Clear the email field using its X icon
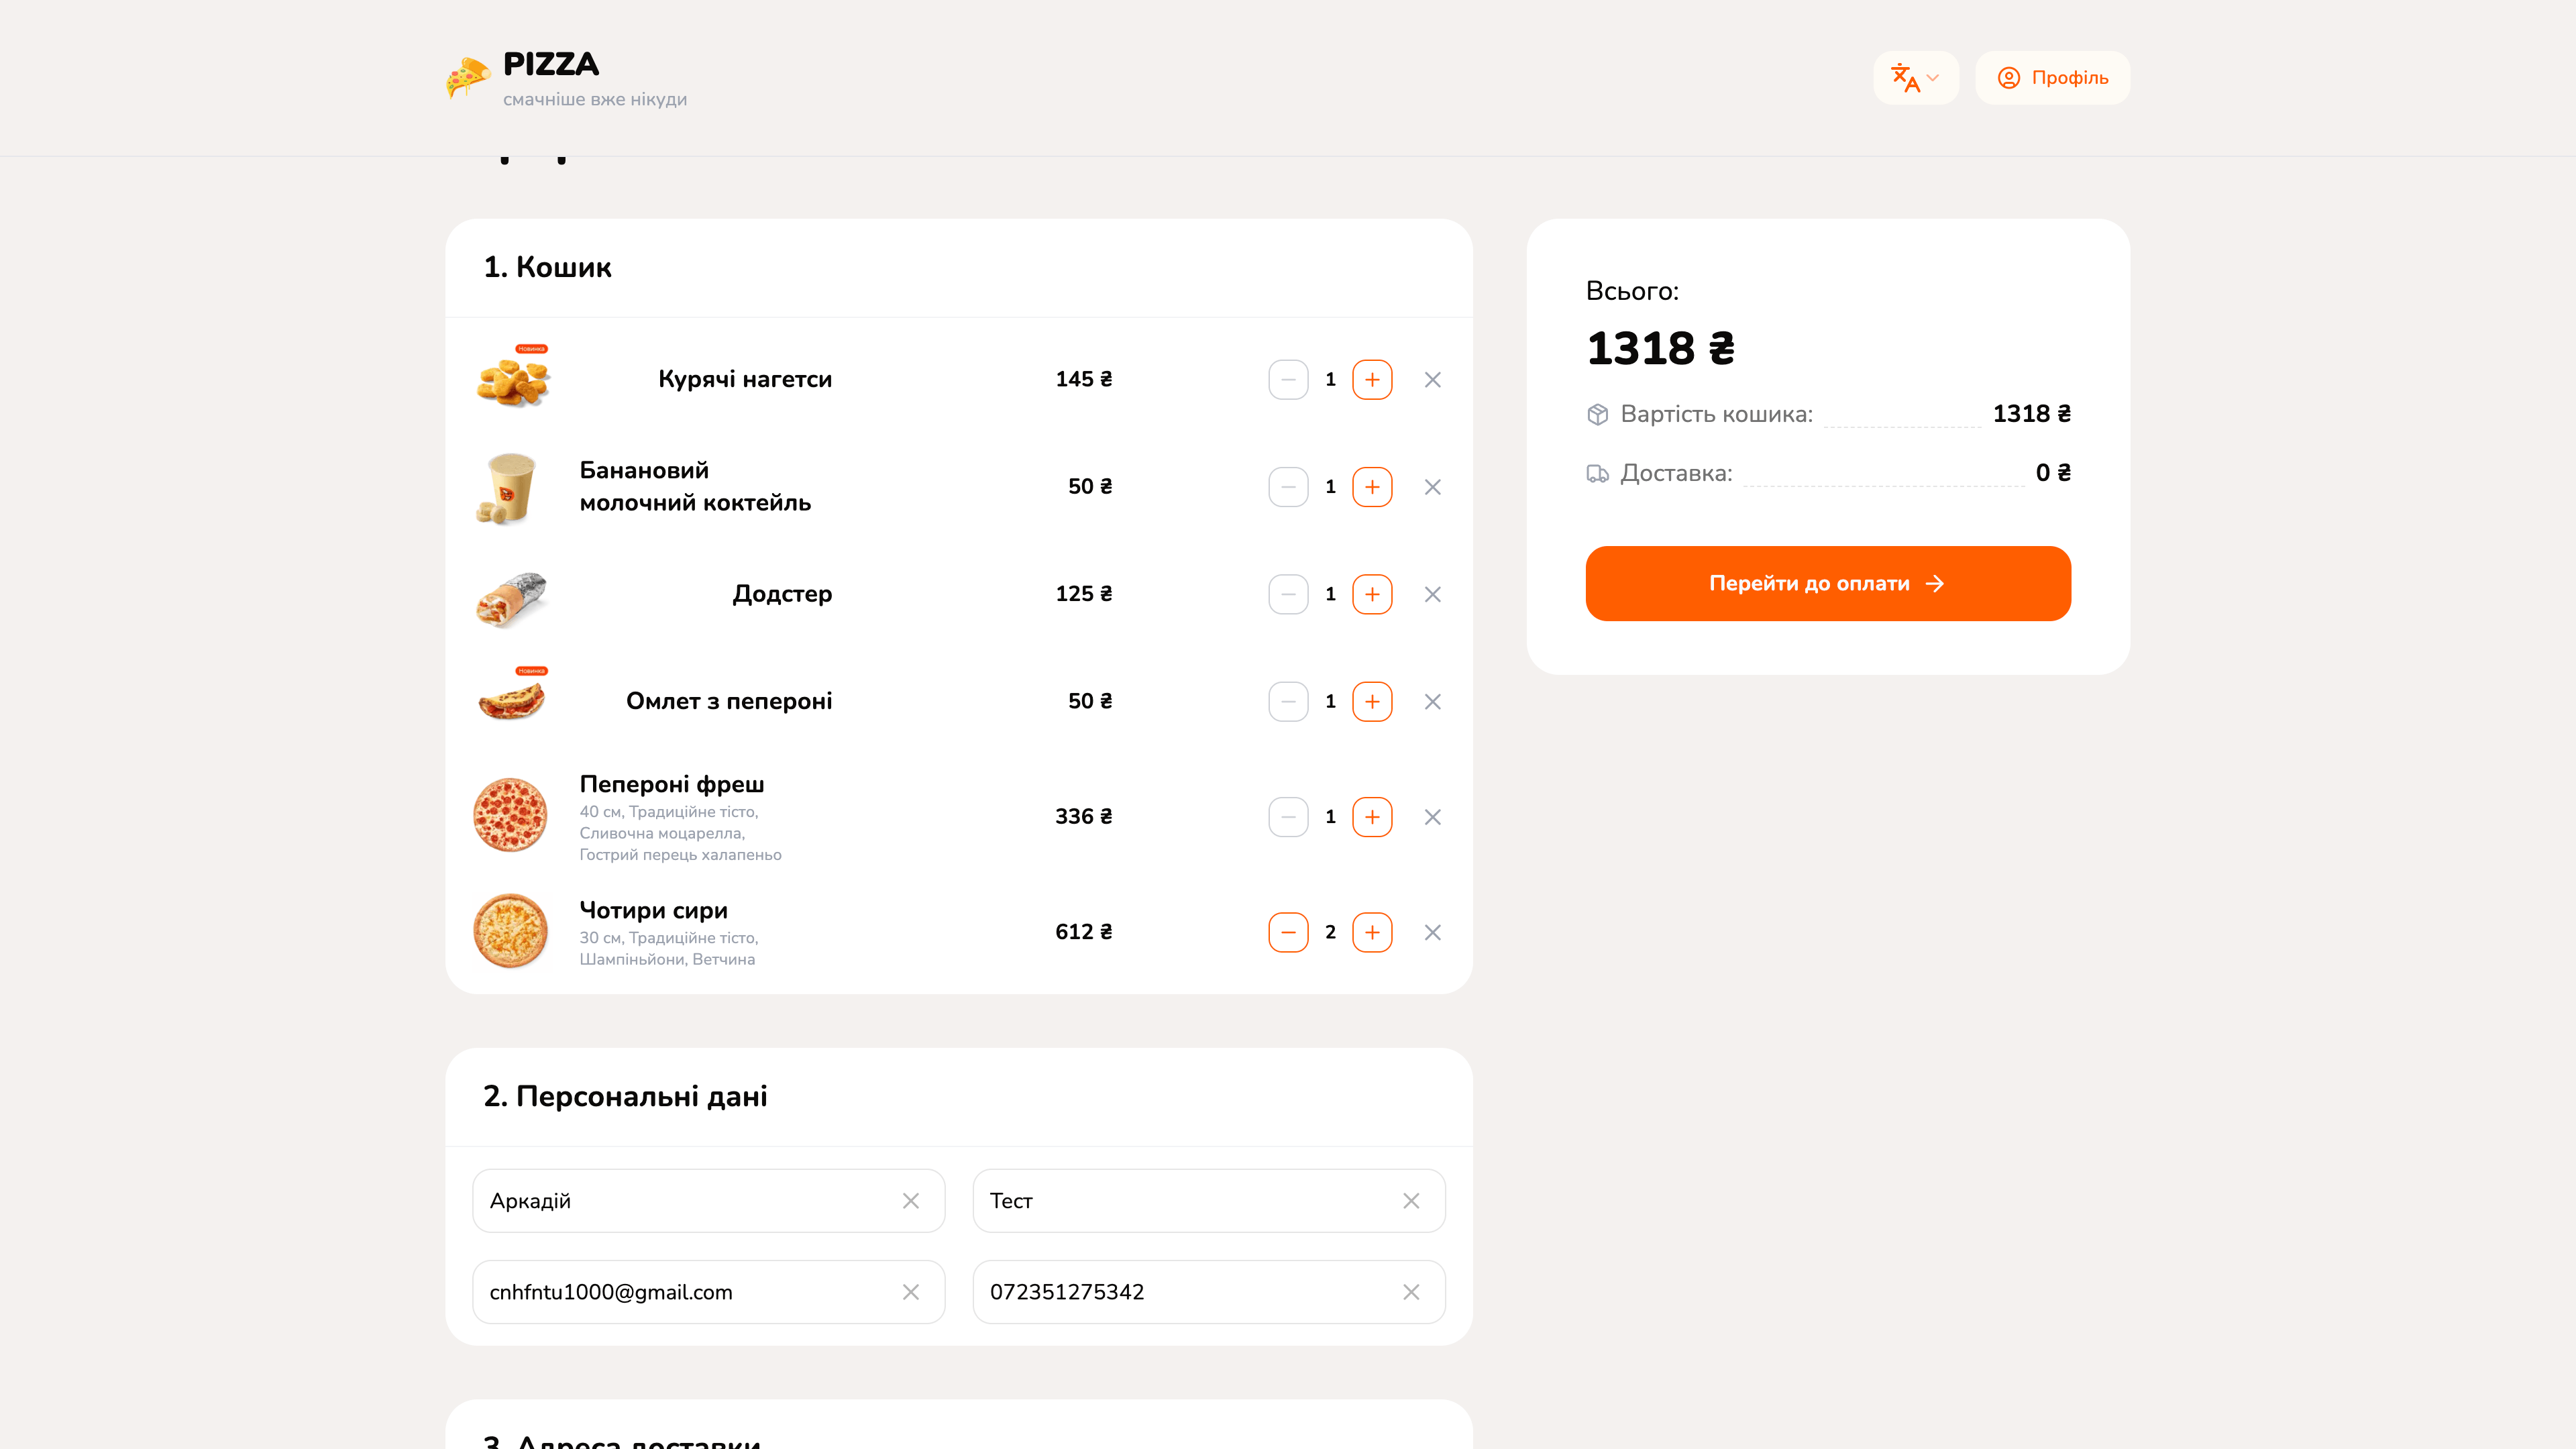Screen dimensions: 2576x1449 pos(911,1291)
